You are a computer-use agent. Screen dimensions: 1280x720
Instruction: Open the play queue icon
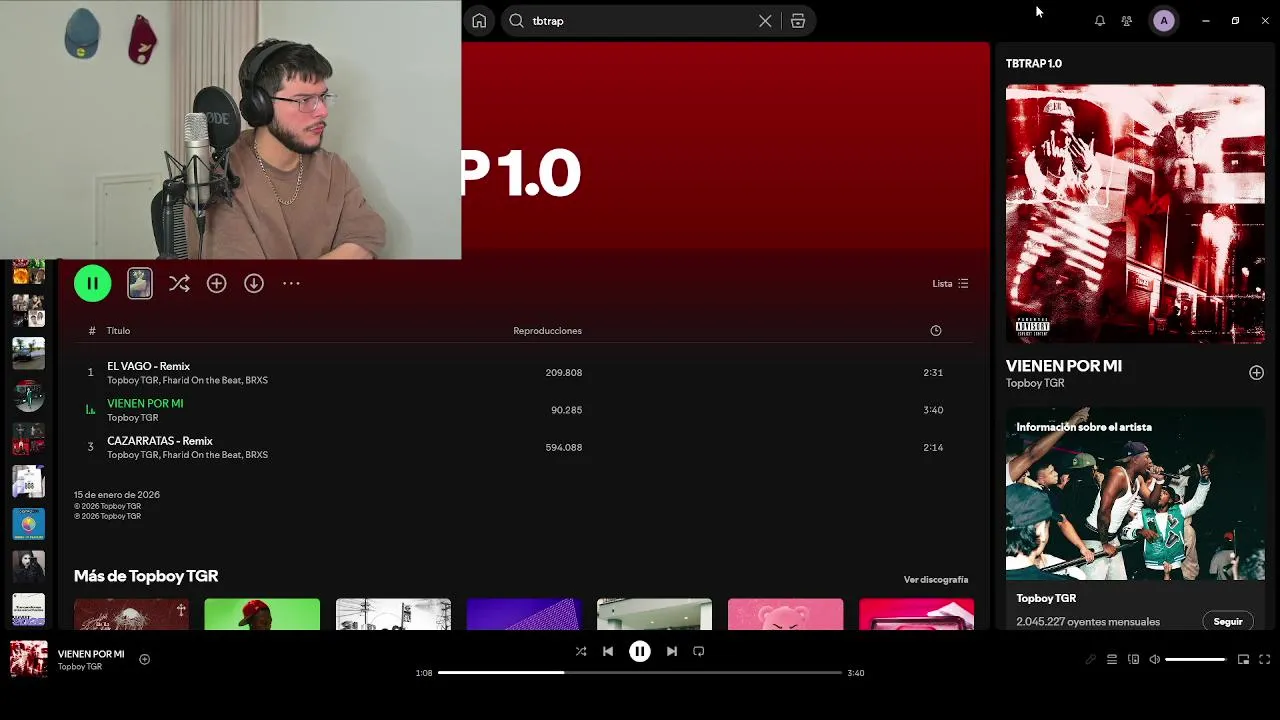coord(1112,660)
